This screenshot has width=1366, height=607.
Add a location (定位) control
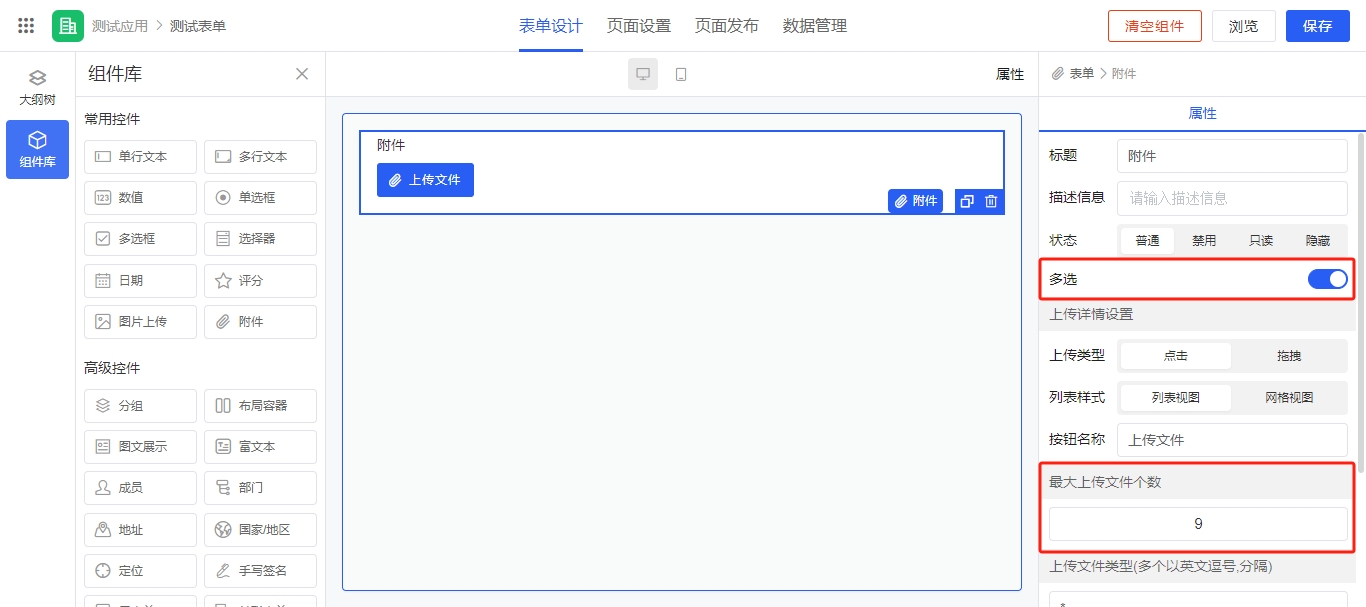[x=140, y=571]
